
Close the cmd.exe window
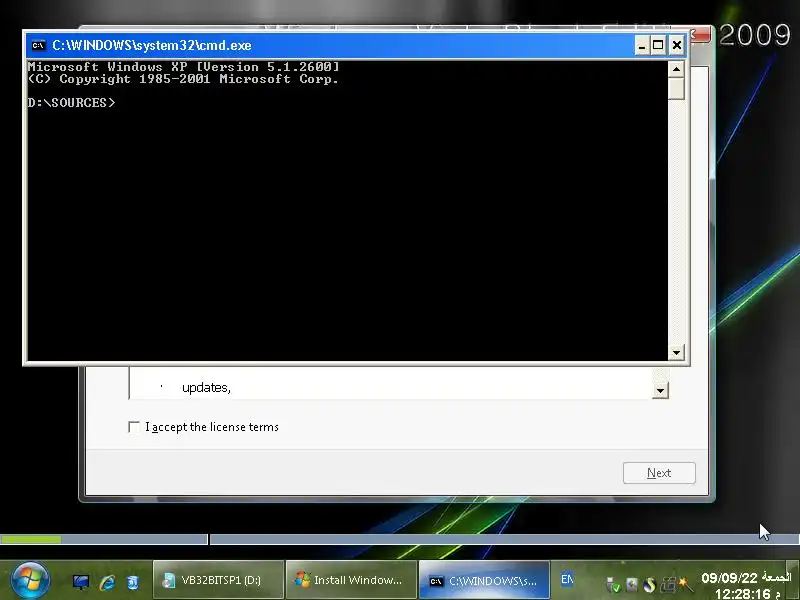(677, 45)
